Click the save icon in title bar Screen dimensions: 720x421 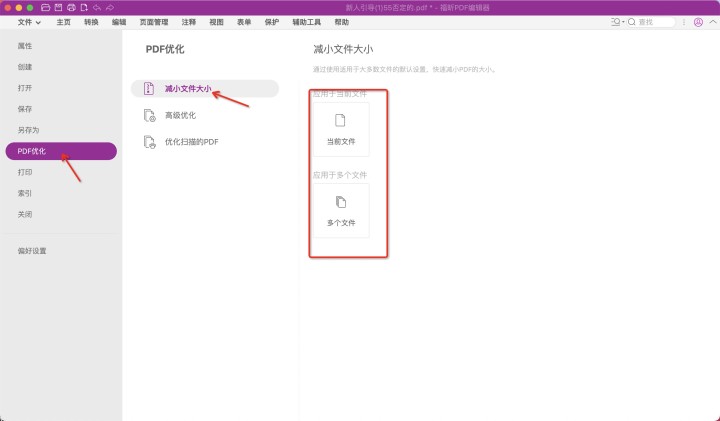point(58,7)
